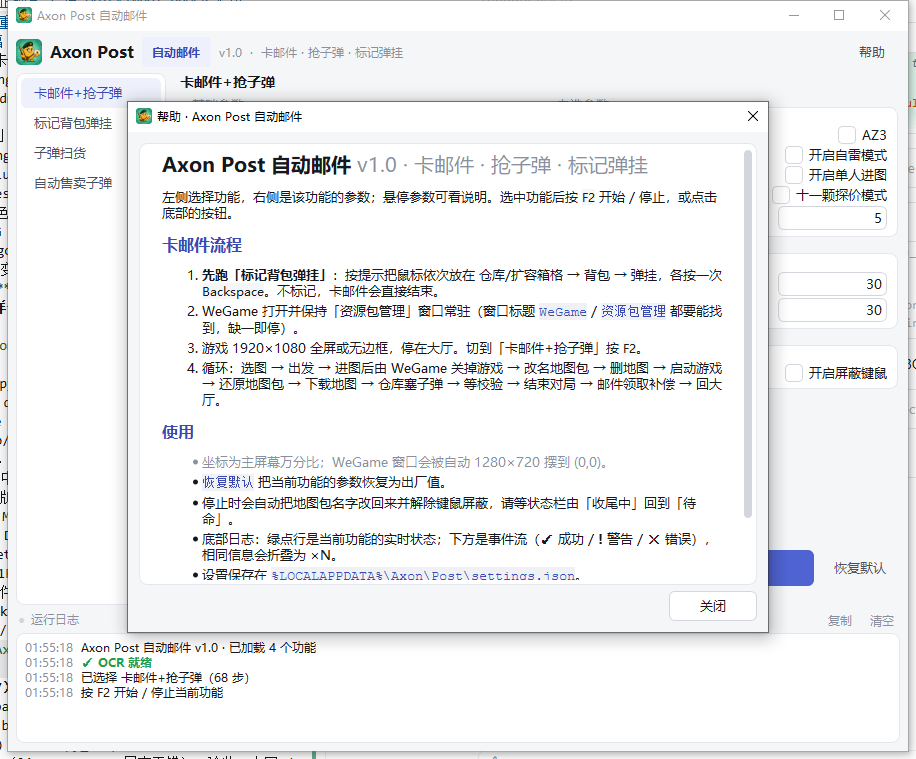Screen dimensions: 916x759
Task: Maximize the Axon Post main window
Action: [839, 15]
